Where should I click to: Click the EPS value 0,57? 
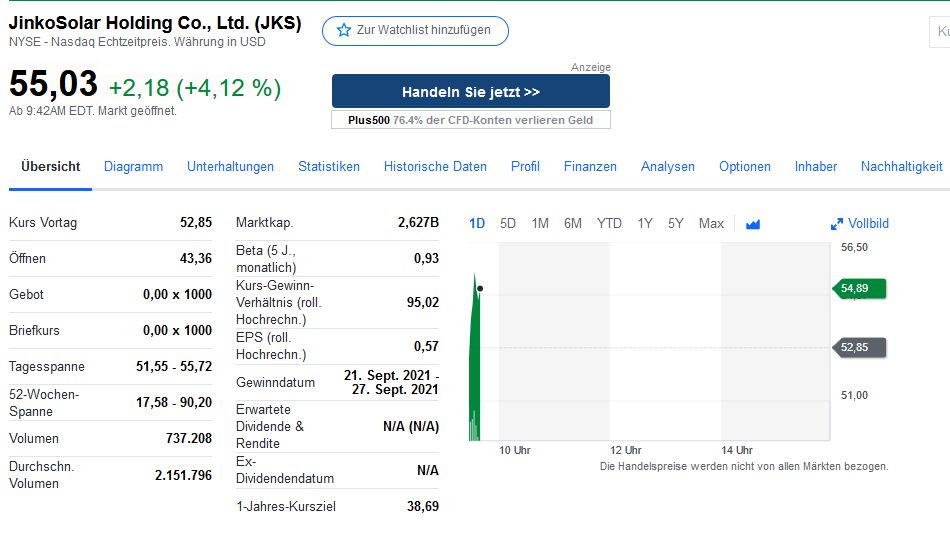pos(427,346)
